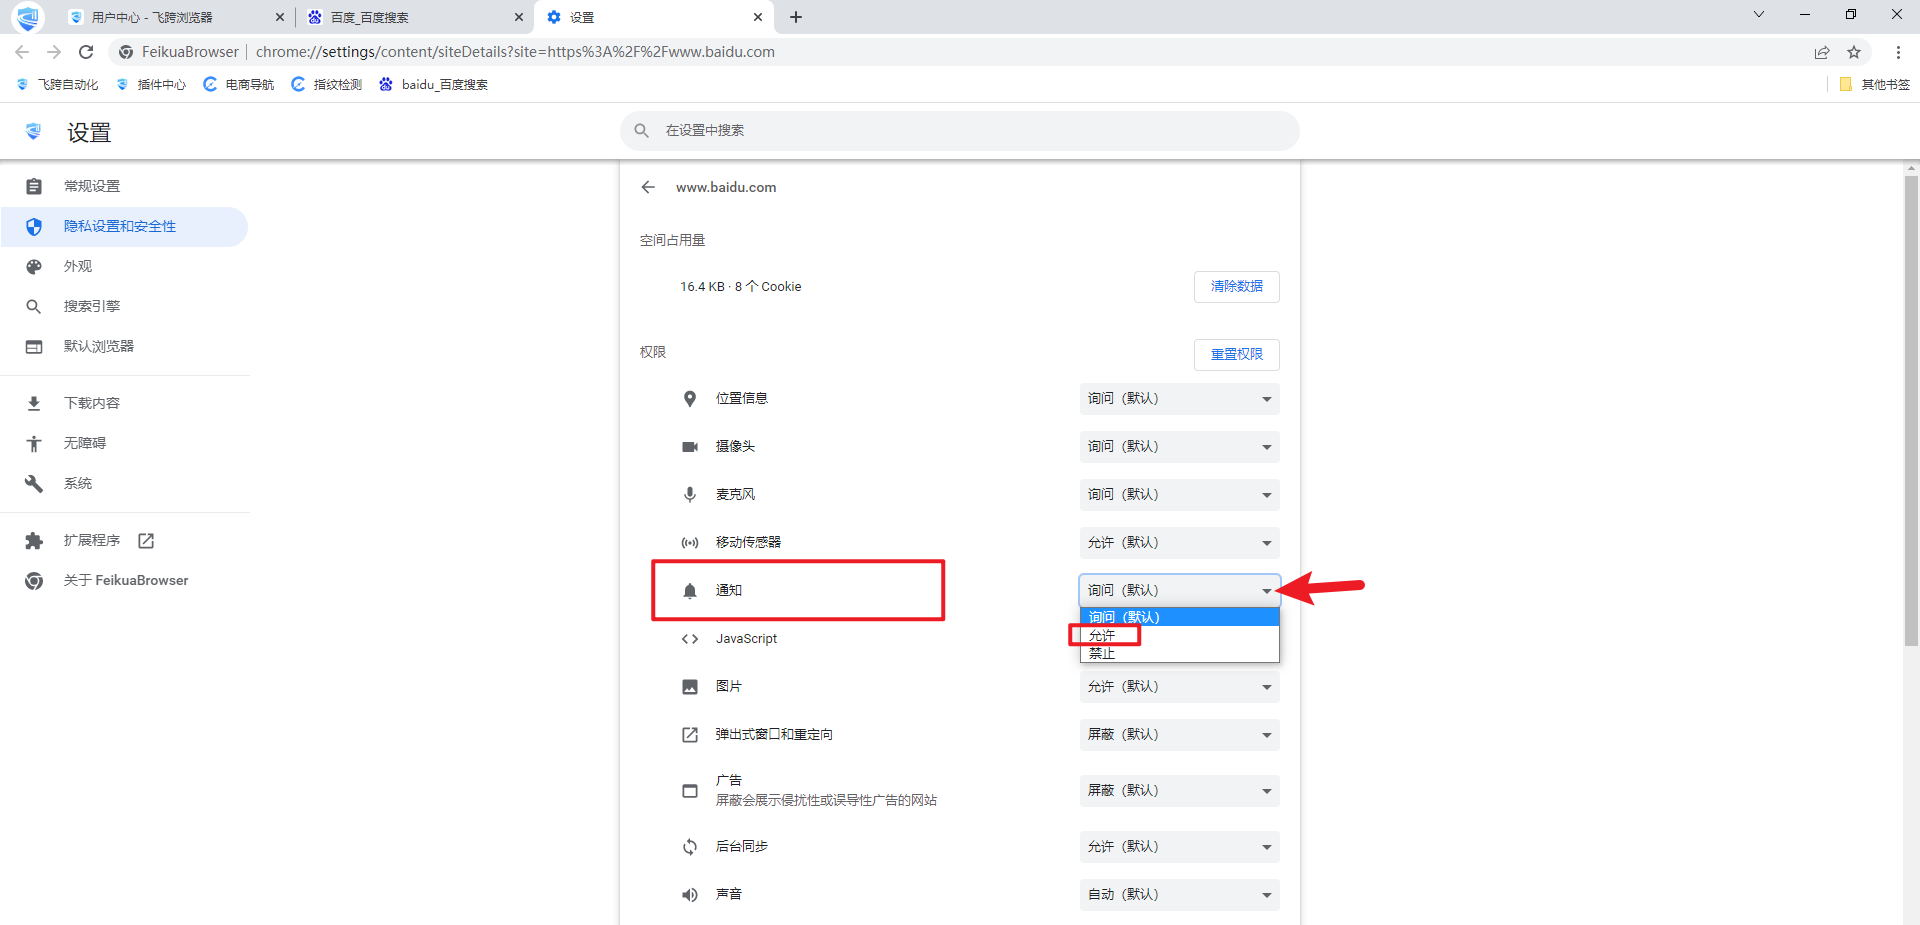Screen dimensions: 1920x925
Task: Click the camera icon beside 摄像头
Action: point(690,447)
